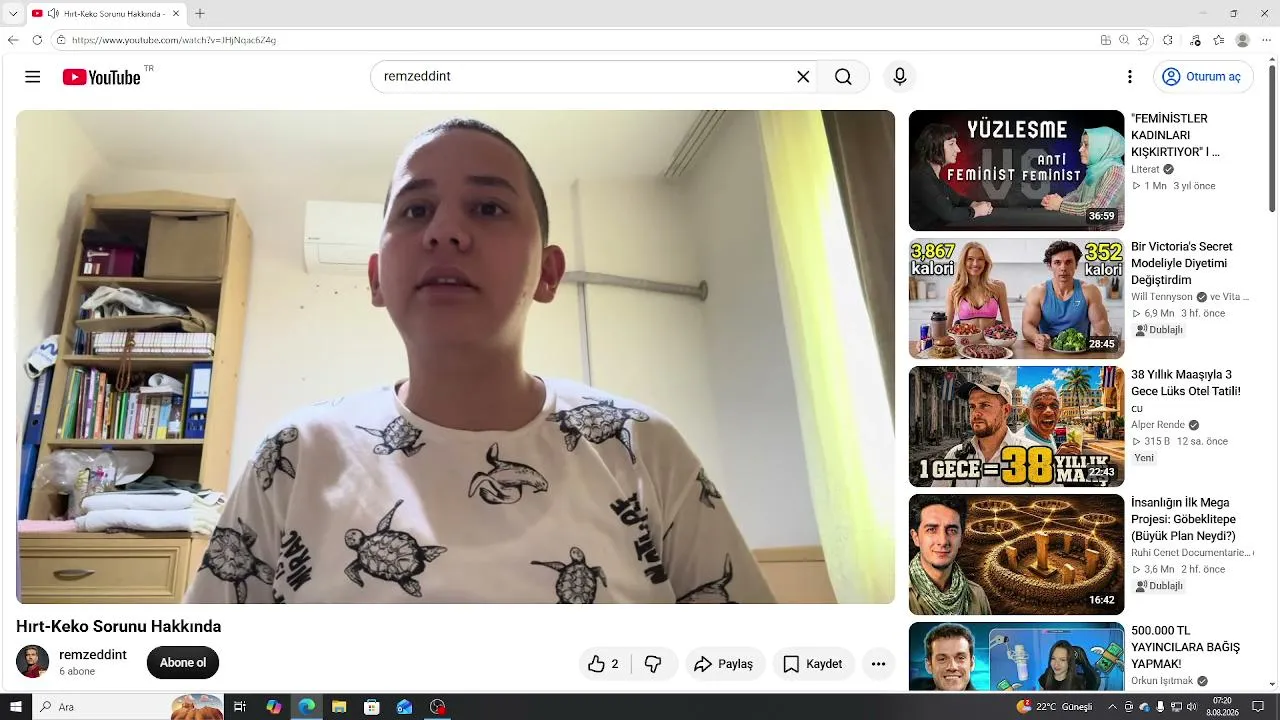Like the video with thumbs up
The width and height of the screenshot is (1280, 720).
pos(604,664)
